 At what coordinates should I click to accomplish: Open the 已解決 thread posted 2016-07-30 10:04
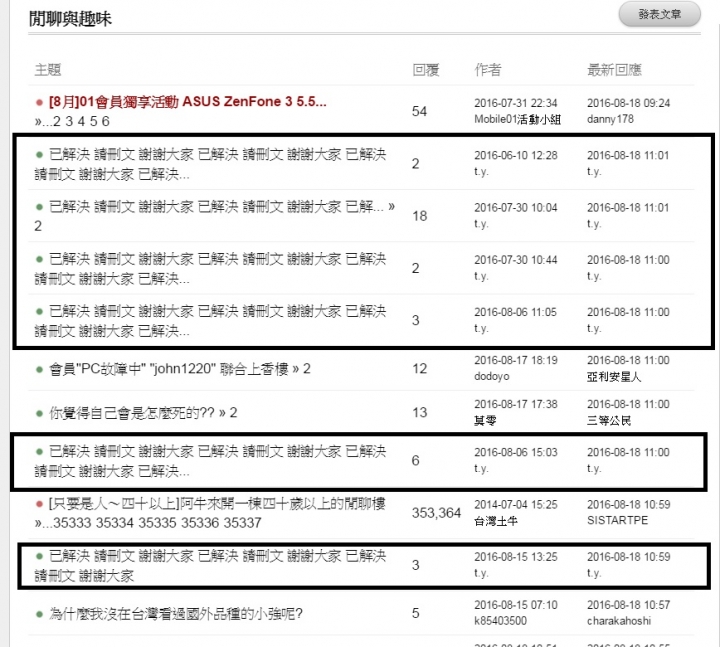[216, 207]
